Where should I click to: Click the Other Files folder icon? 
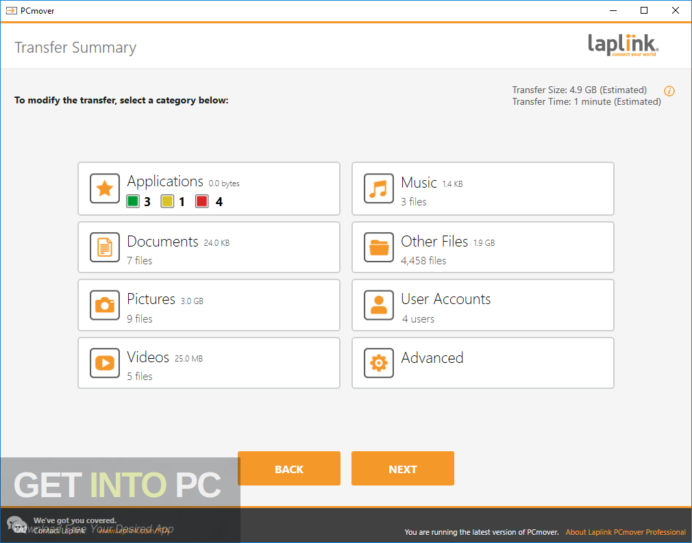[x=379, y=247]
